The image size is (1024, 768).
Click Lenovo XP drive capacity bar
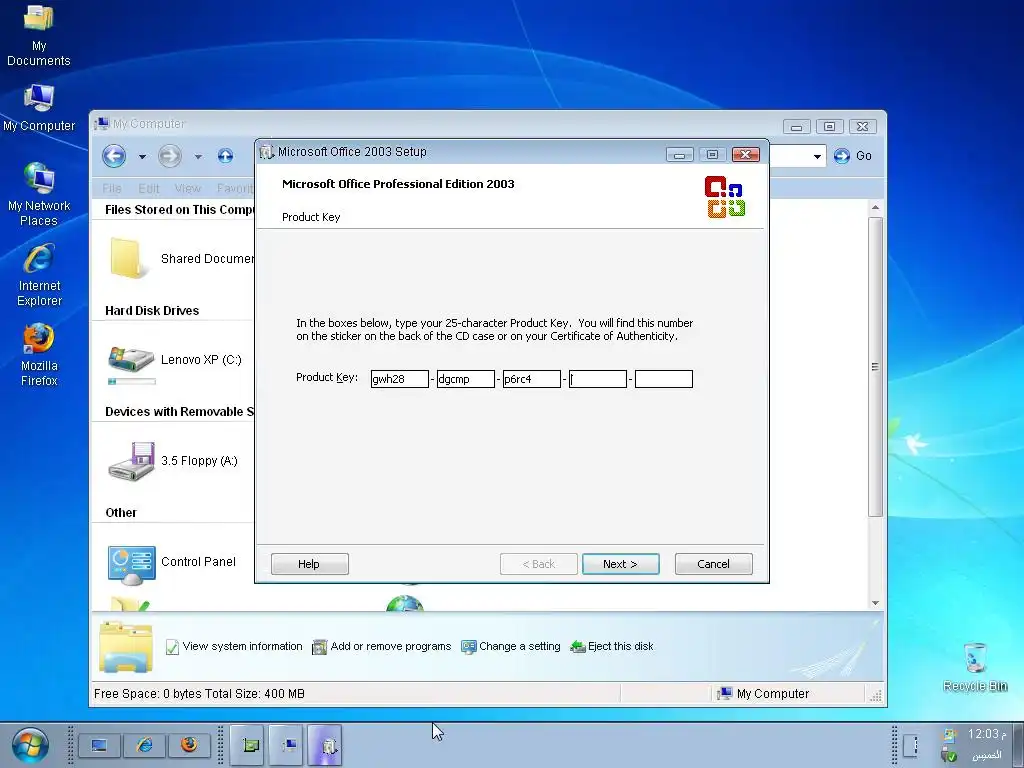click(132, 381)
